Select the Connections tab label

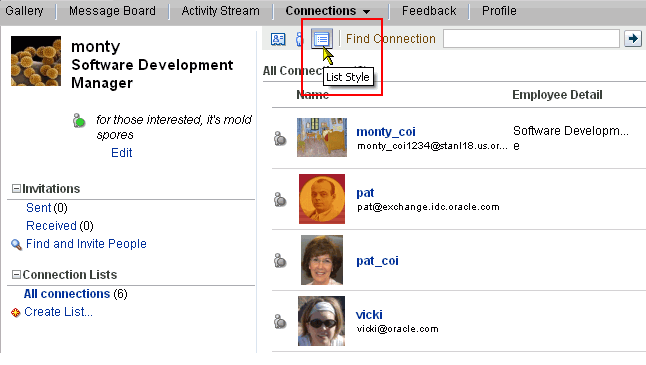tap(321, 11)
